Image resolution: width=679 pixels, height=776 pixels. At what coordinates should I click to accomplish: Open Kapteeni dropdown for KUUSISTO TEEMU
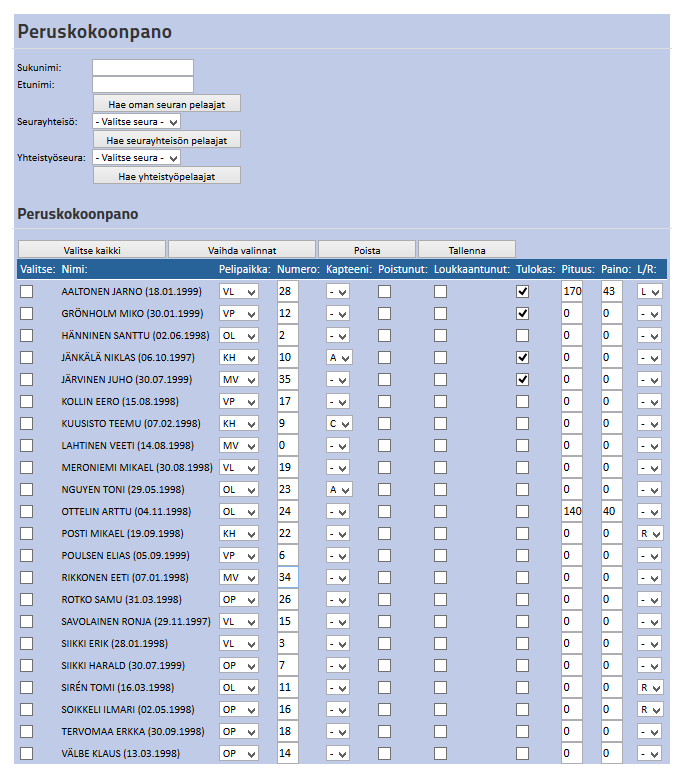(x=339, y=424)
